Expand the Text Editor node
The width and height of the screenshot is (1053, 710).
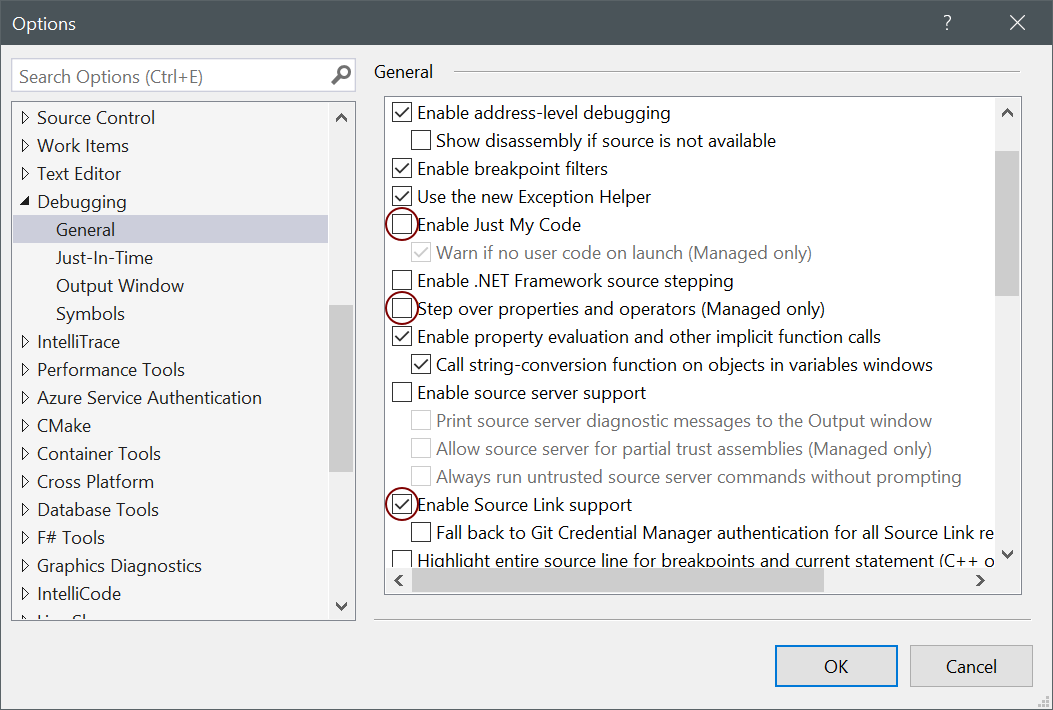[x=25, y=174]
